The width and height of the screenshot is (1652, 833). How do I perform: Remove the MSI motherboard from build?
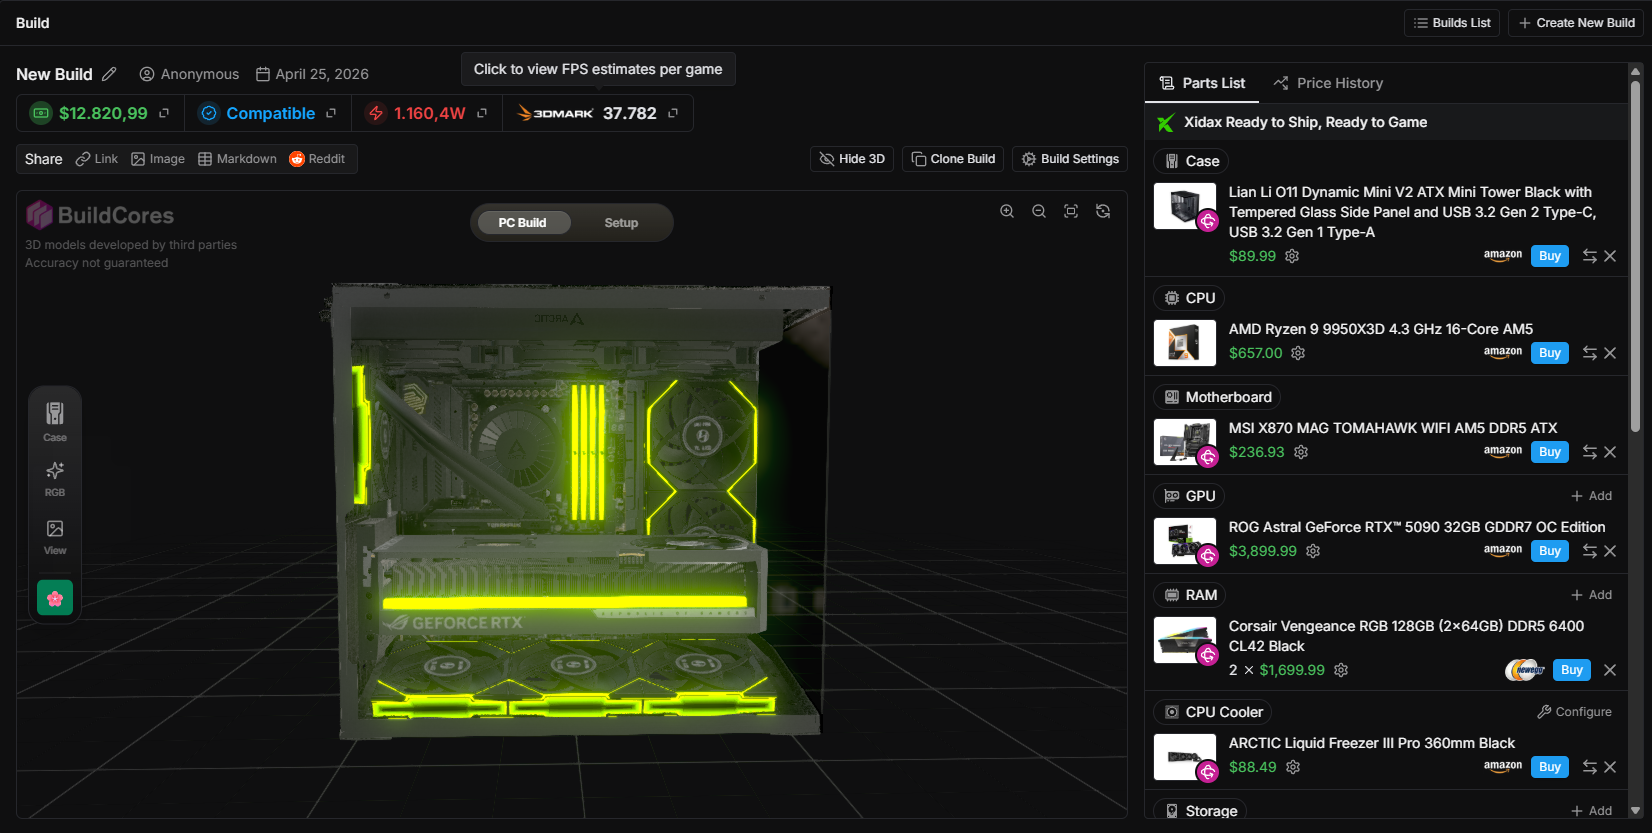(x=1610, y=452)
